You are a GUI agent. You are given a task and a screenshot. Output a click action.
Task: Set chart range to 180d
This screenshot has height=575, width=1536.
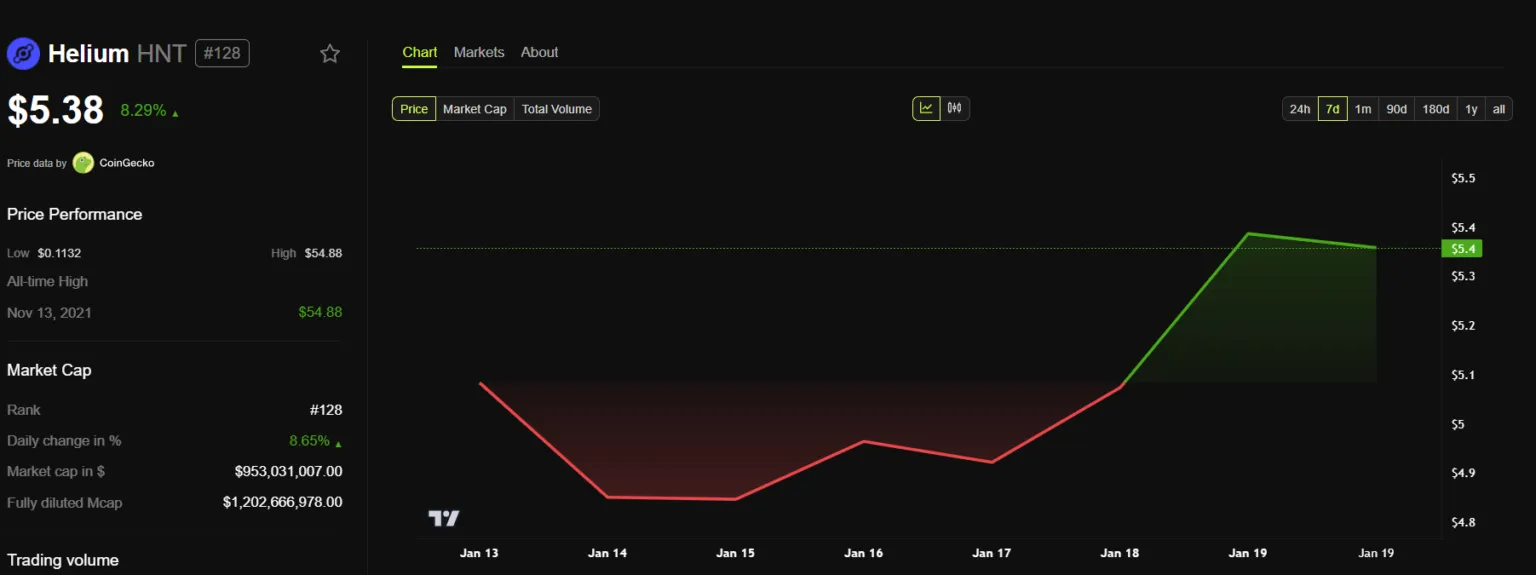click(x=1436, y=109)
